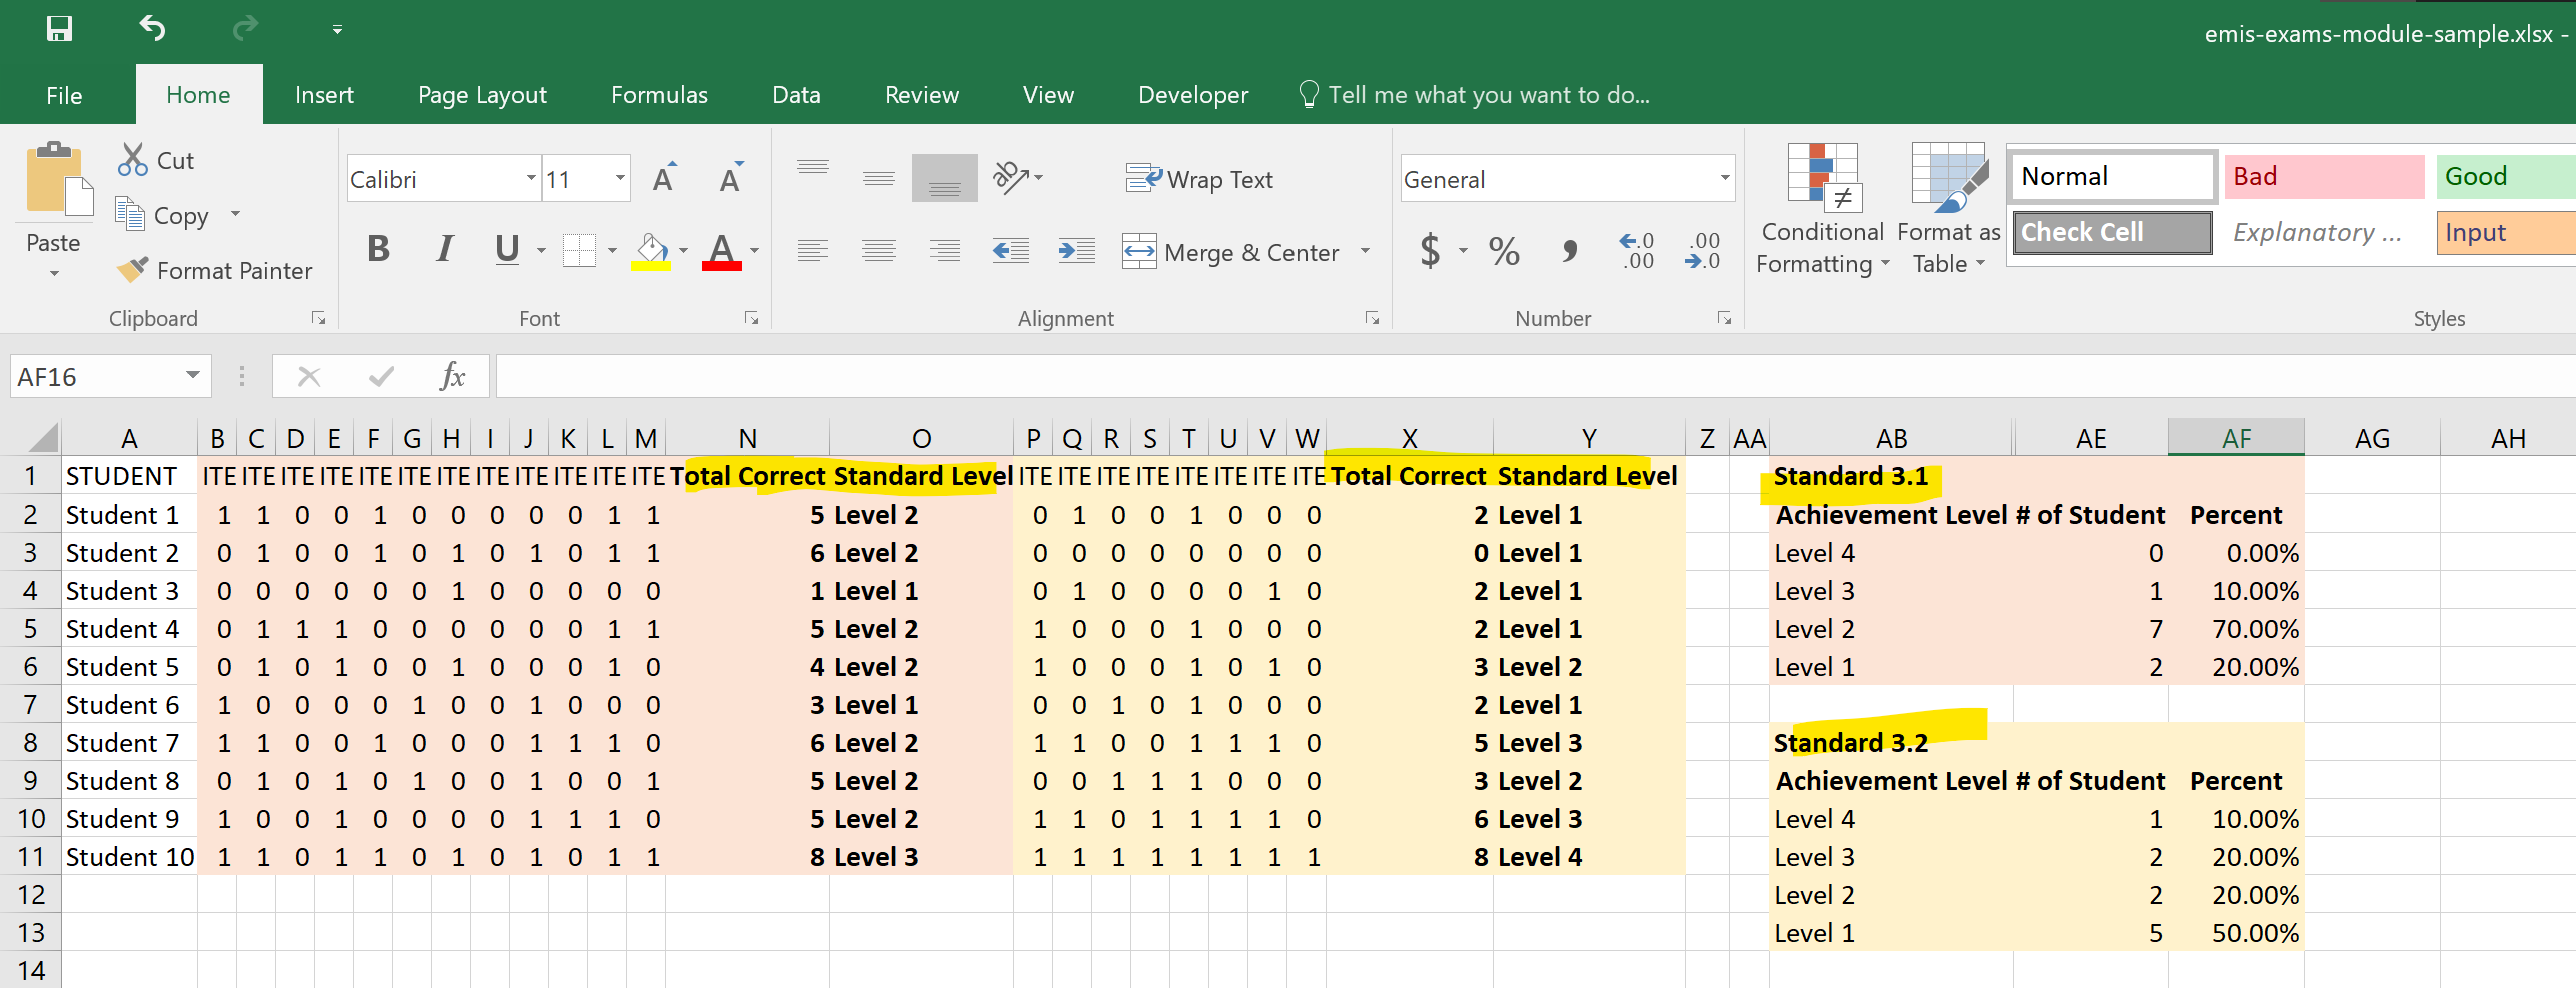Expand the Name Box dropdown arrow
Screen dimensions: 2576x988
[x=192, y=377]
